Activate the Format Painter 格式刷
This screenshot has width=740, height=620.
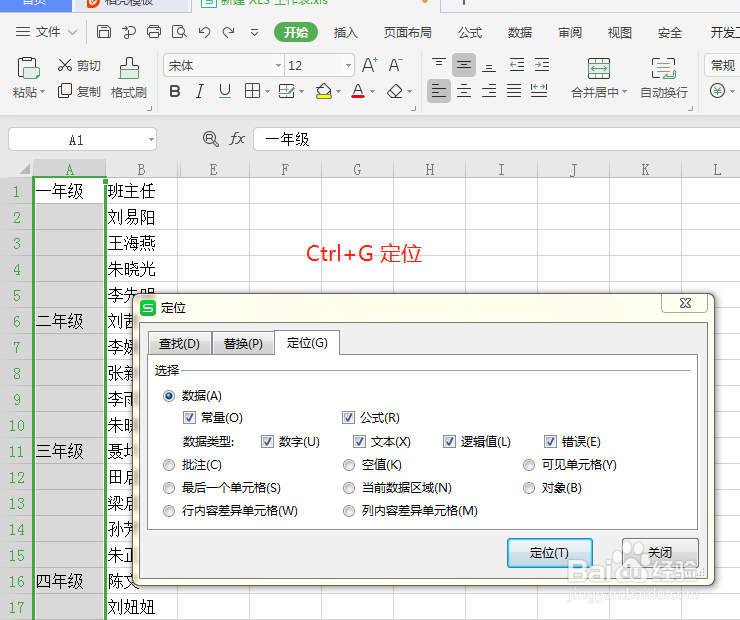point(128,78)
